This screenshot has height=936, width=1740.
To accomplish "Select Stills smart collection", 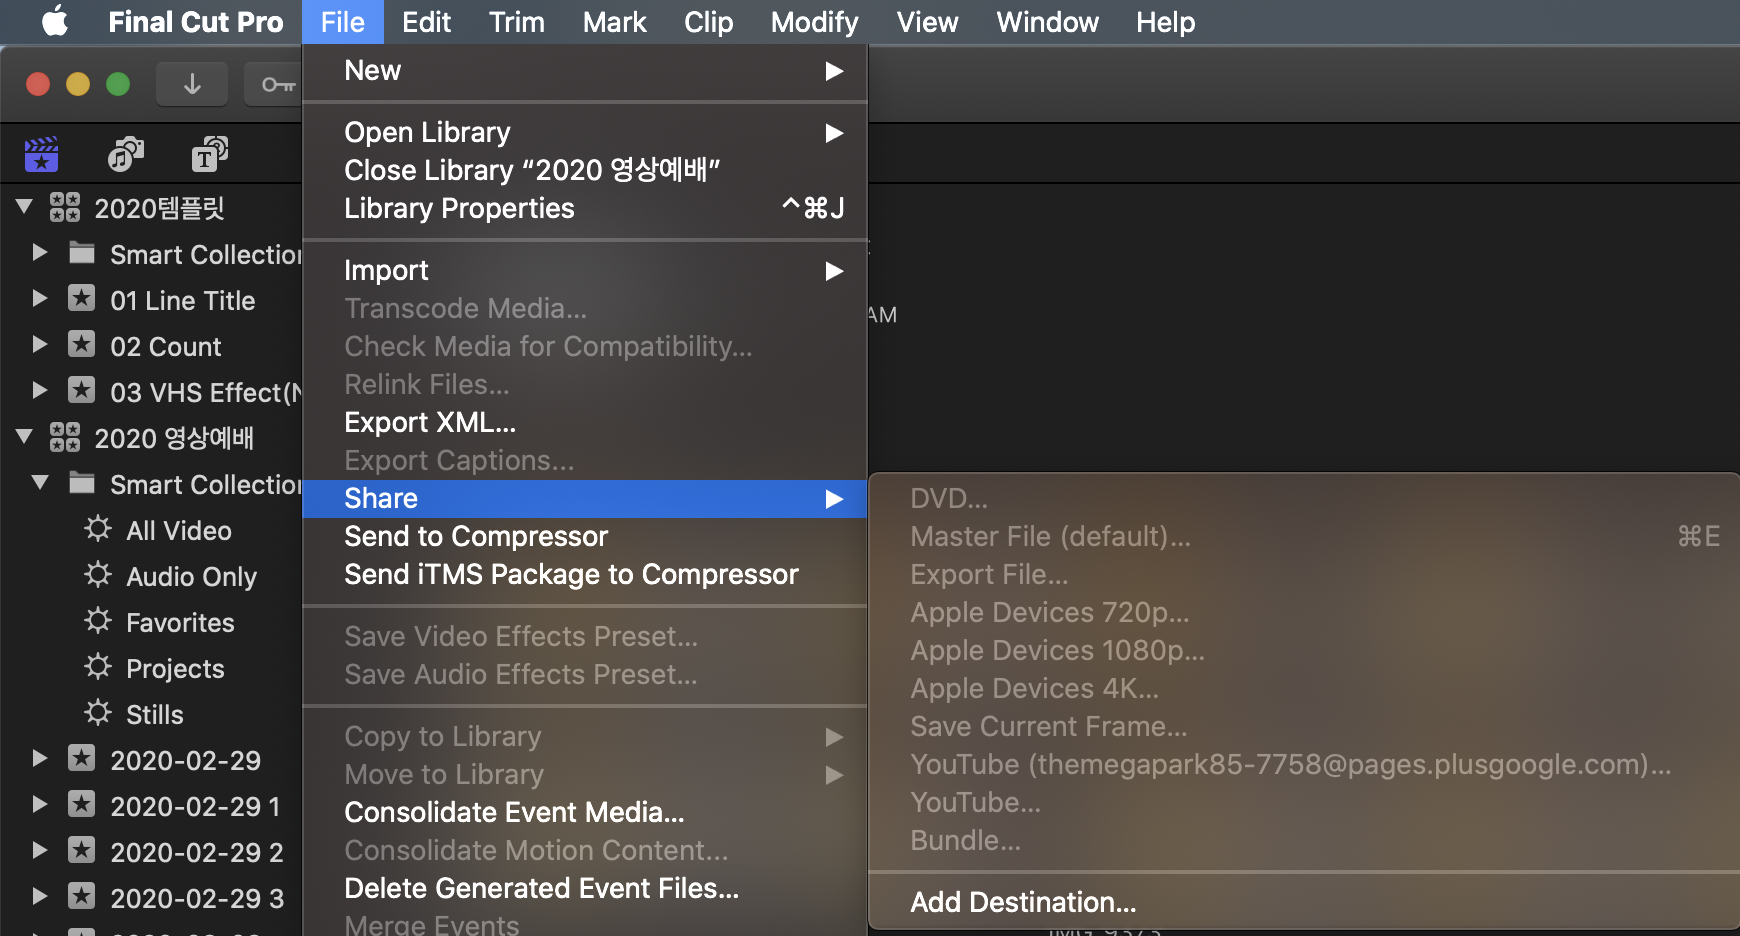I will click(155, 714).
